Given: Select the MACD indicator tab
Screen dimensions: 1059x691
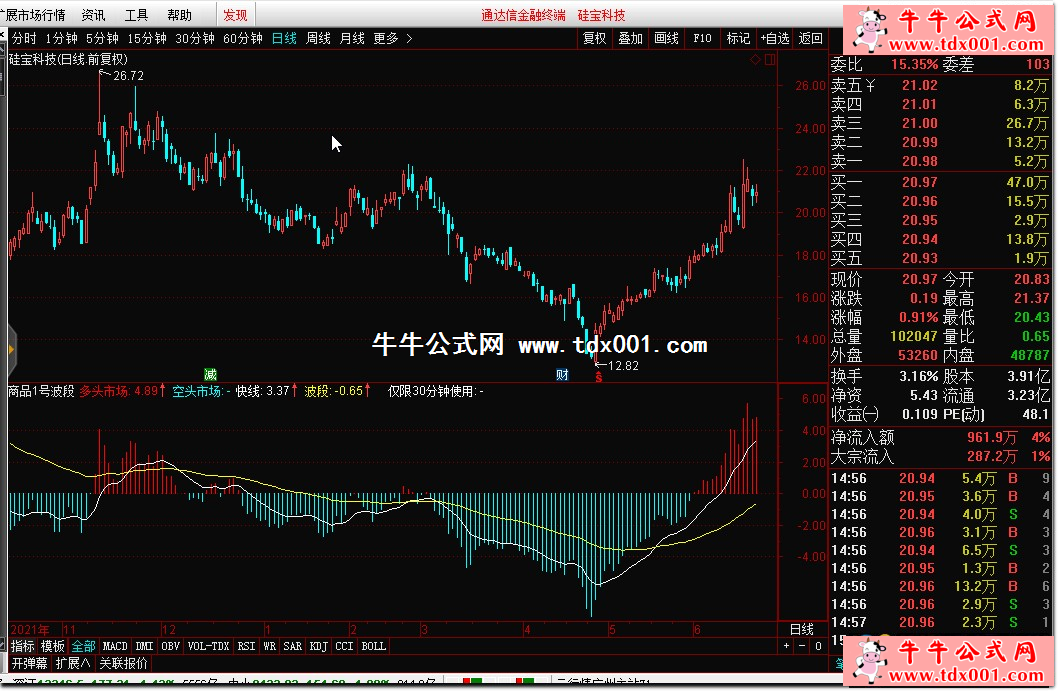Looking at the screenshot, I should click(115, 647).
